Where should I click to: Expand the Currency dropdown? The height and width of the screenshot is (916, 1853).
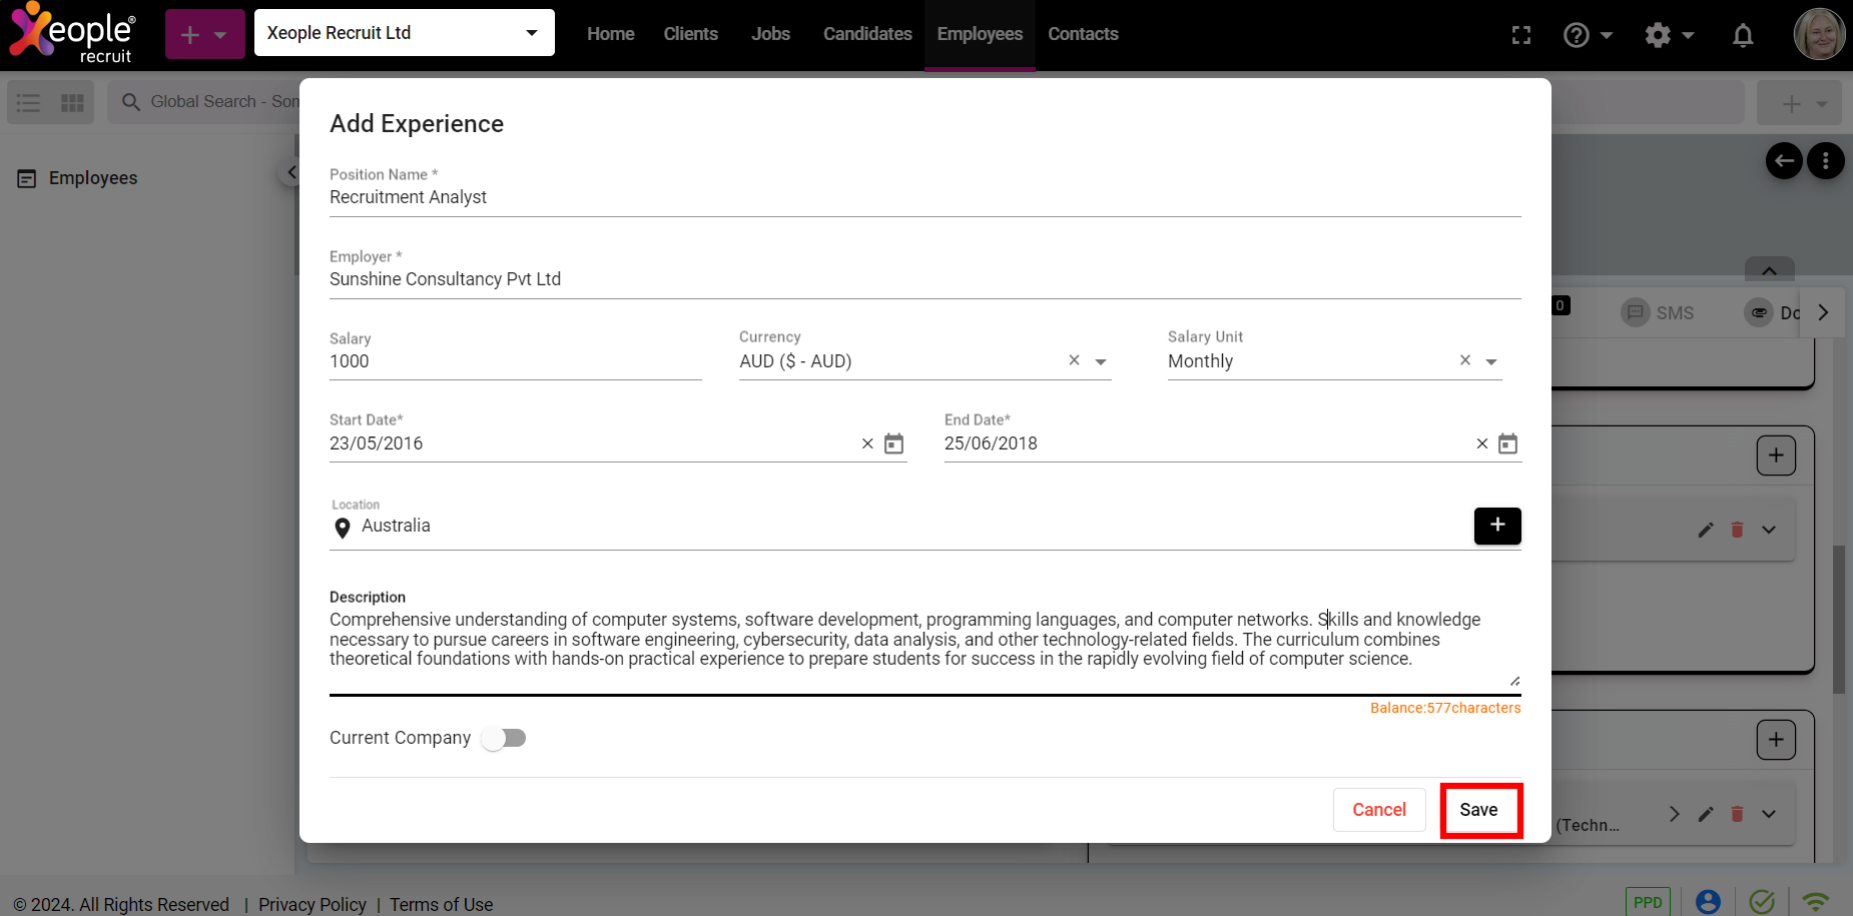point(1101,362)
